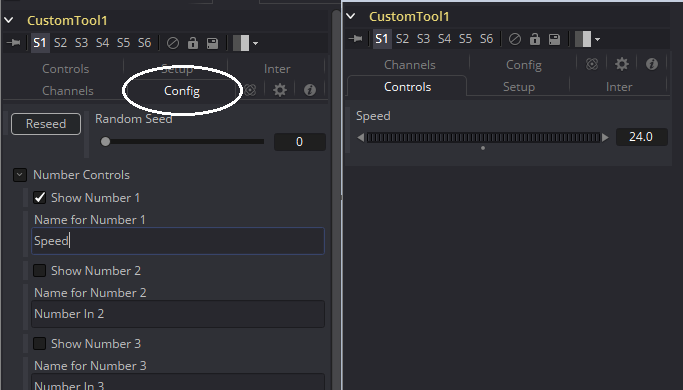Open the gear settings tab in right panel
The height and width of the screenshot is (390, 683).
[x=622, y=64]
